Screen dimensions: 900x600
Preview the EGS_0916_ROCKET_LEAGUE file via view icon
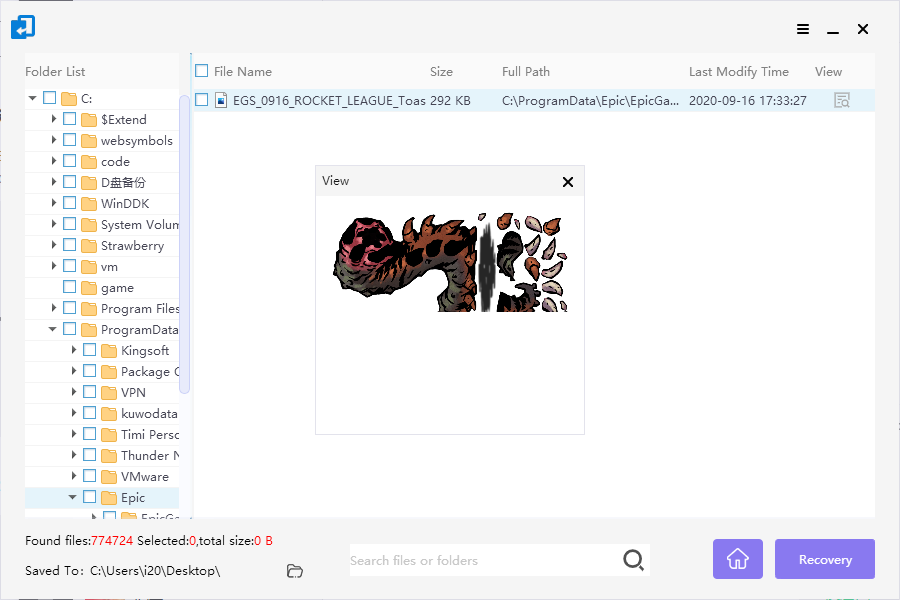841,100
